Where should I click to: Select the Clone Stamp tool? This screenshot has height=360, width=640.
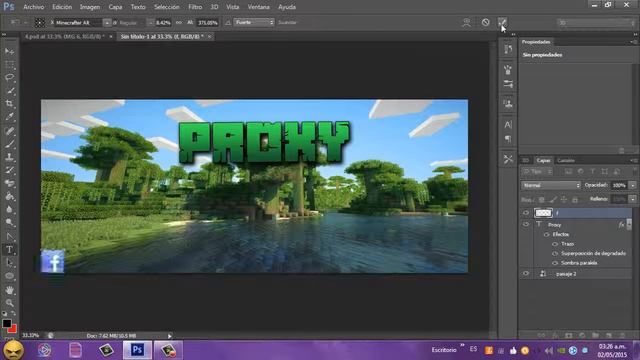(x=9, y=157)
